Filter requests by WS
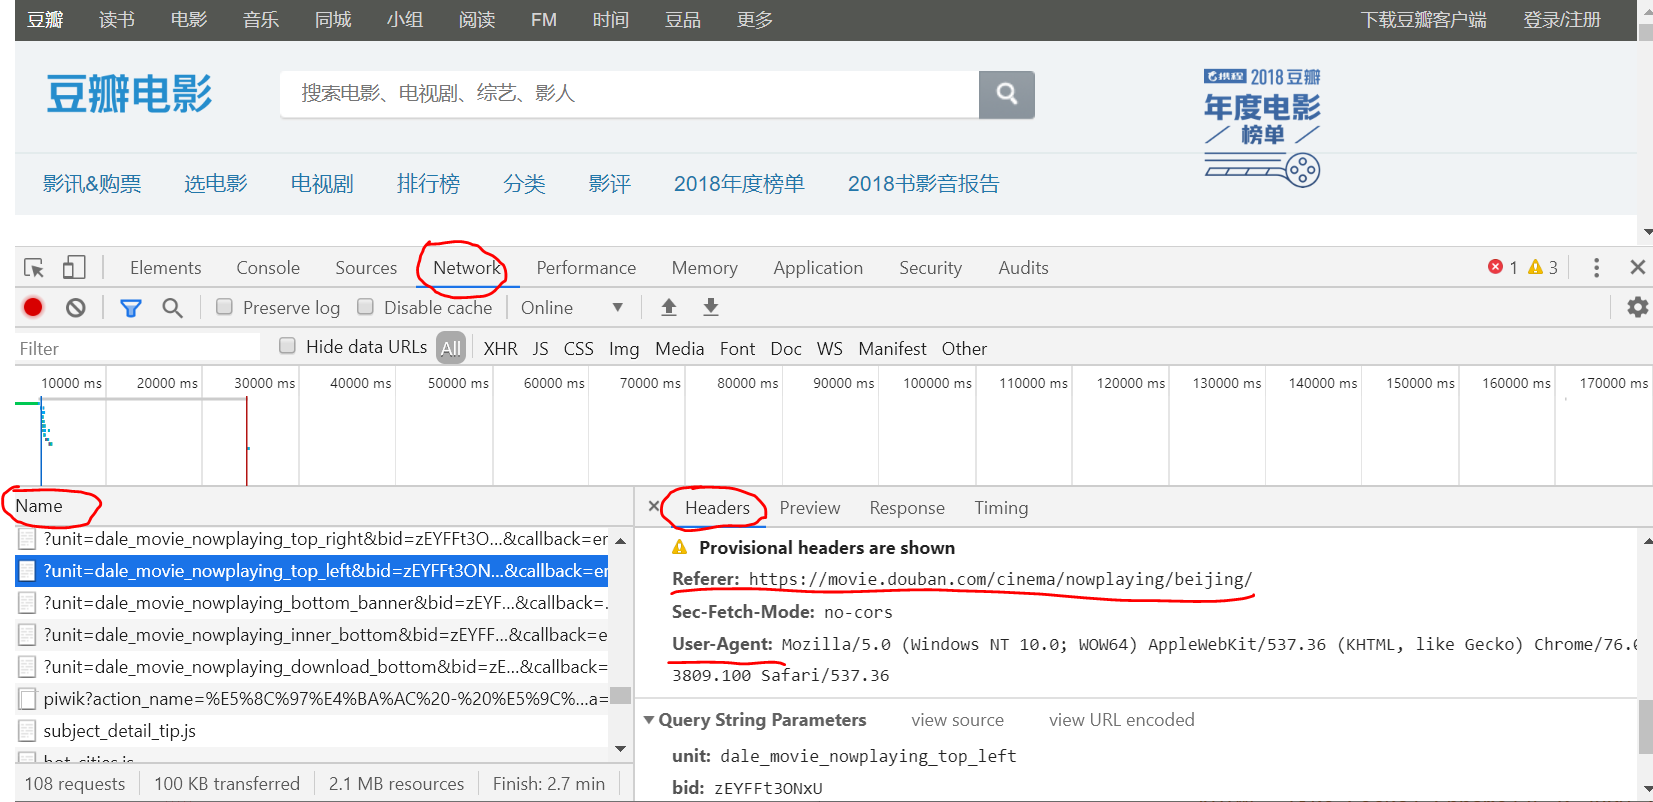This screenshot has height=802, width=1653. coord(830,349)
